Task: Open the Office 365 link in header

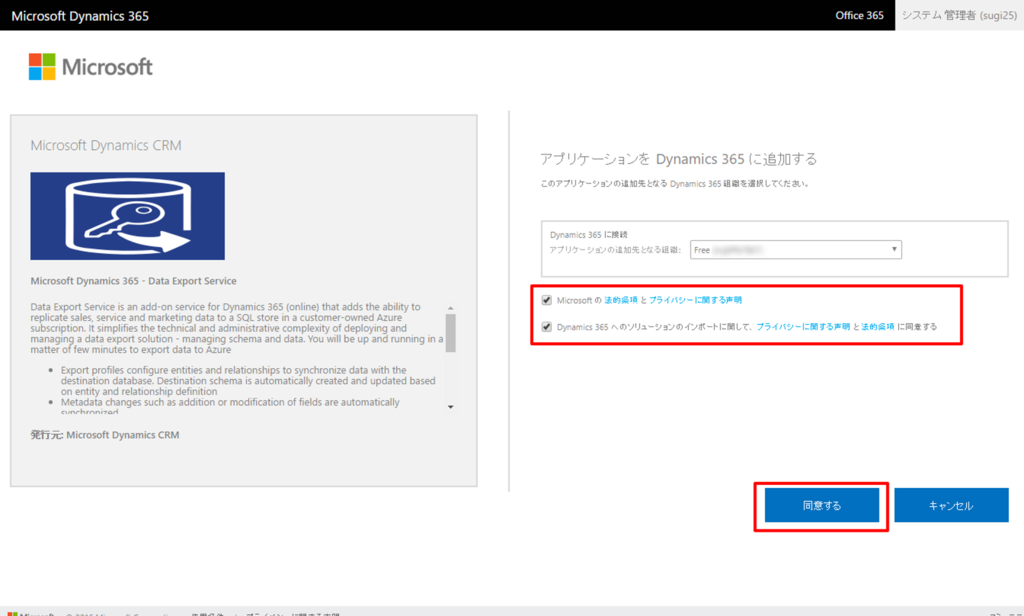Action: tap(859, 15)
